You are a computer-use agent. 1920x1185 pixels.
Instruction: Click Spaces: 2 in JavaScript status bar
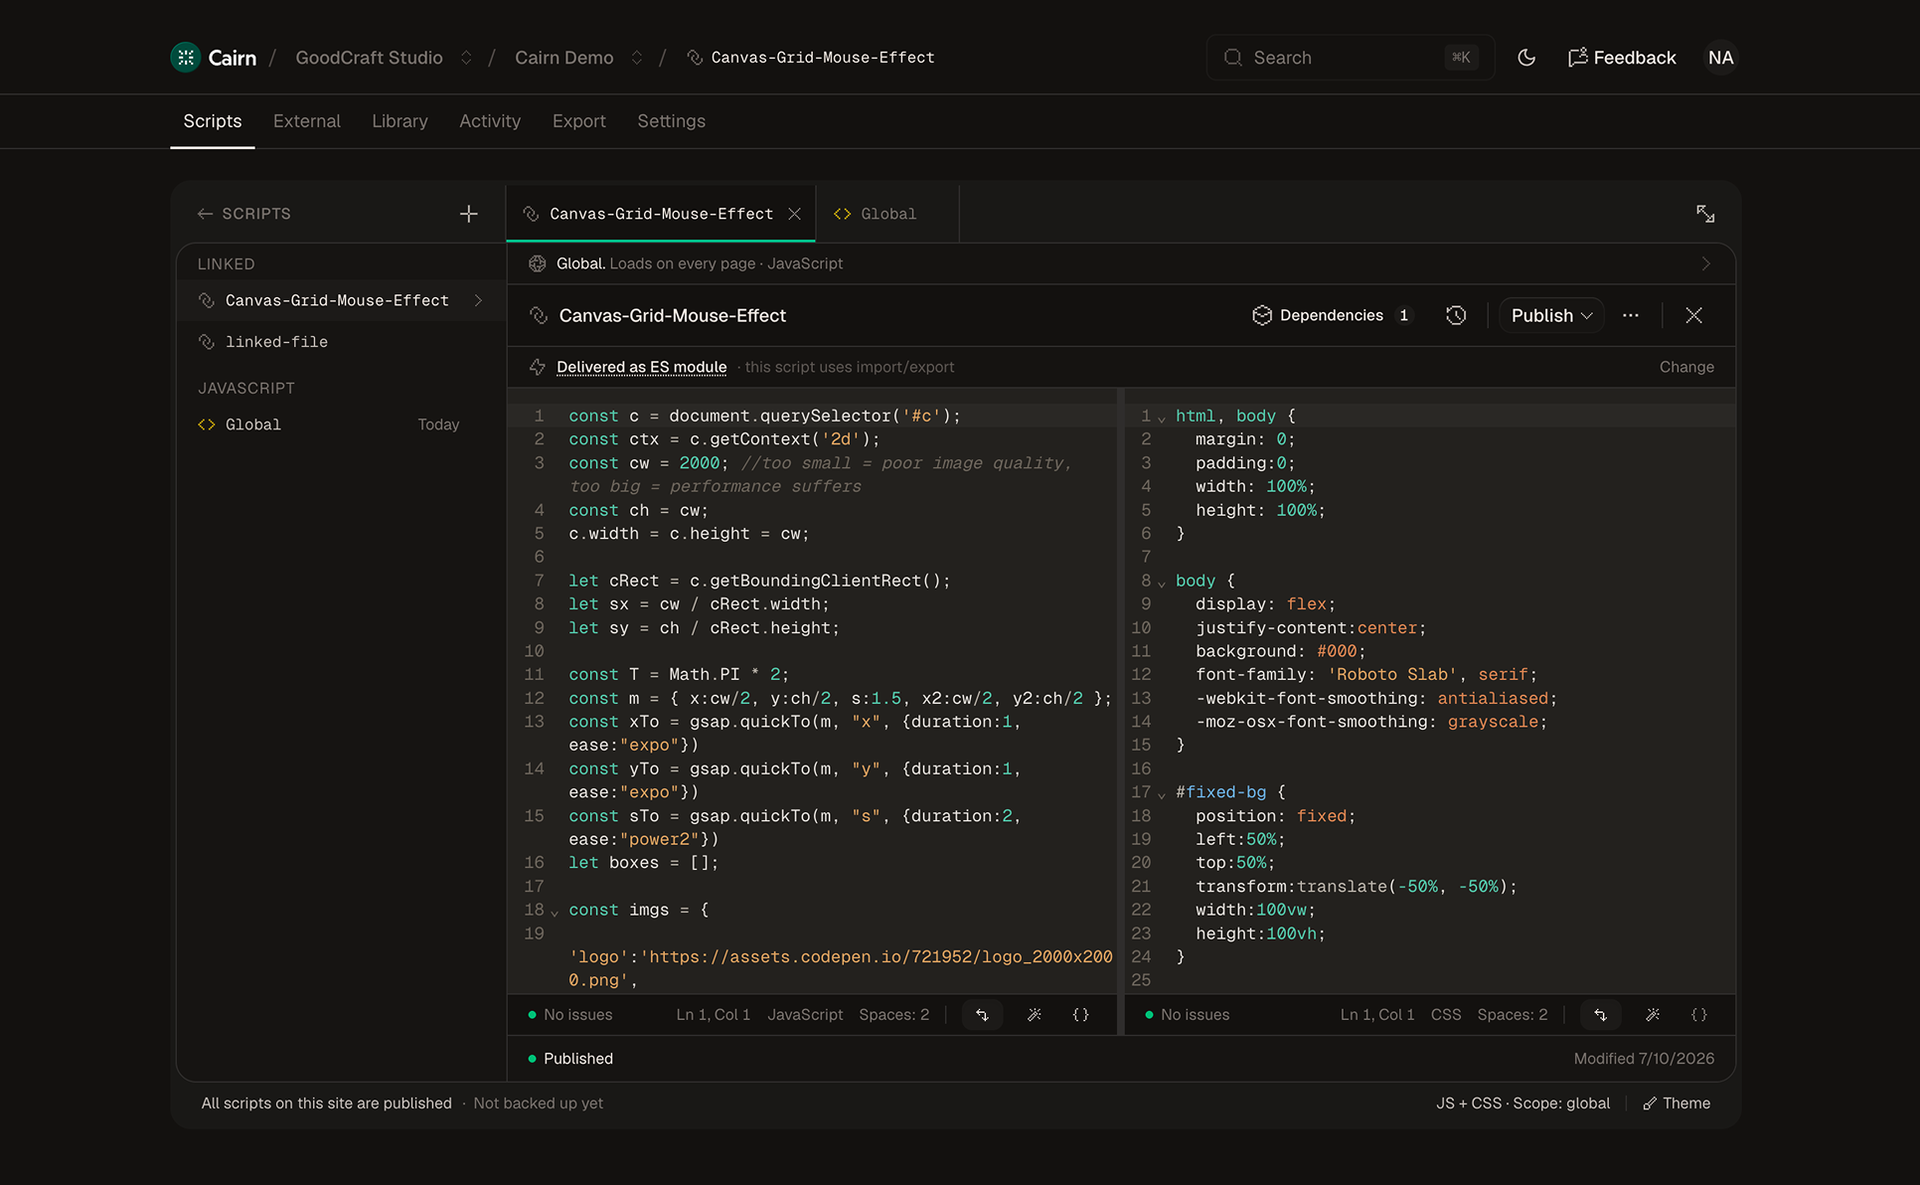894,1015
